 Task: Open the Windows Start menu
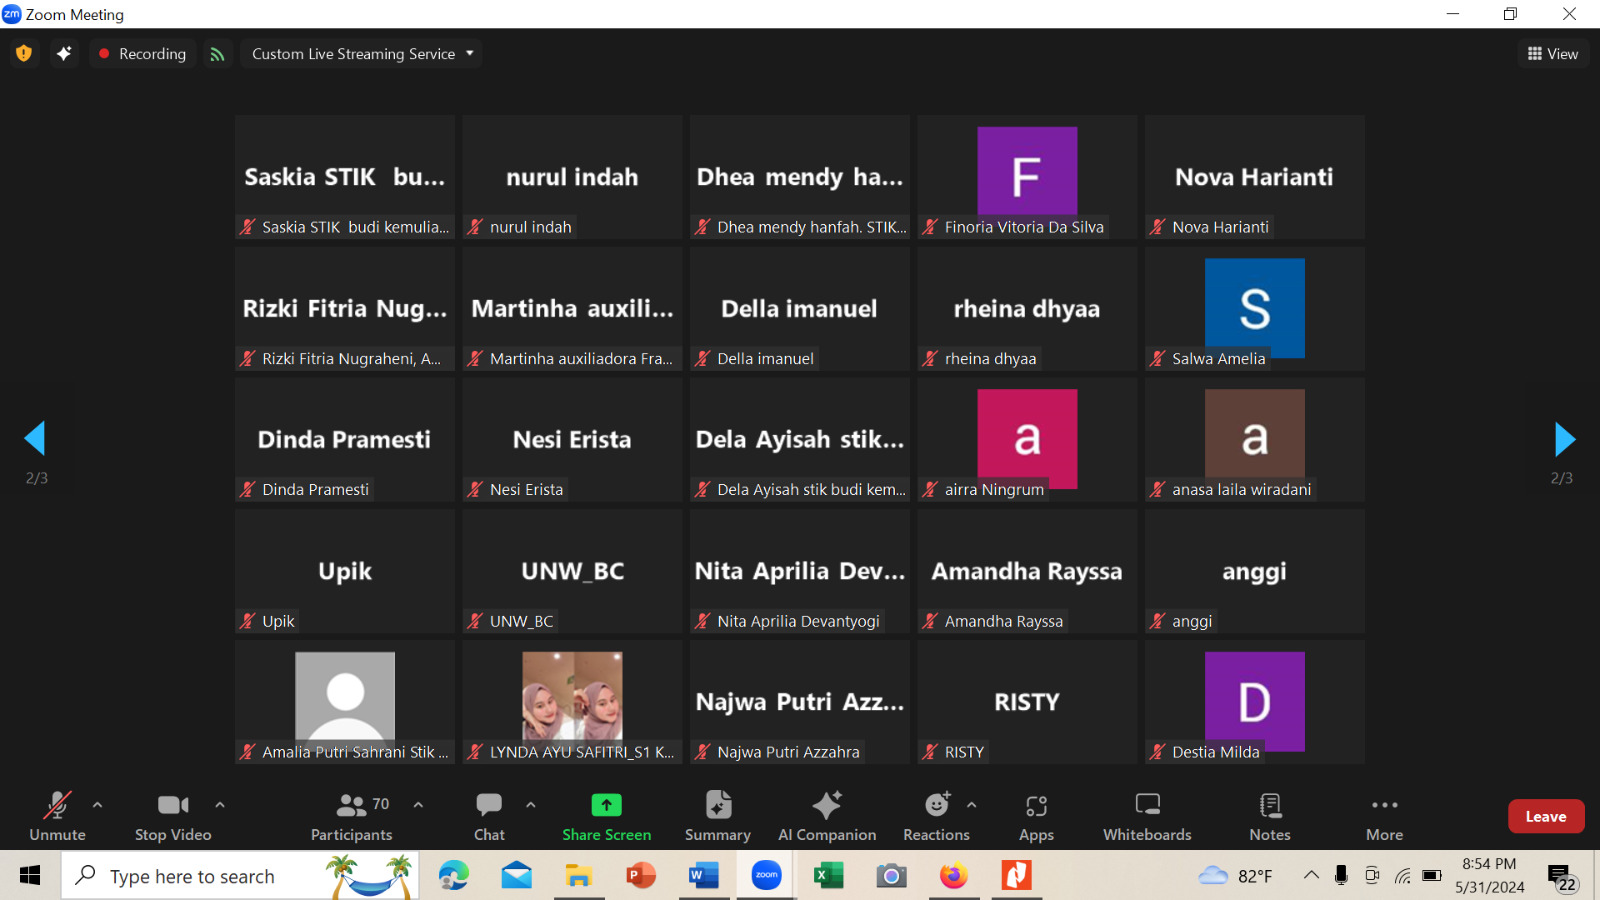(30, 876)
